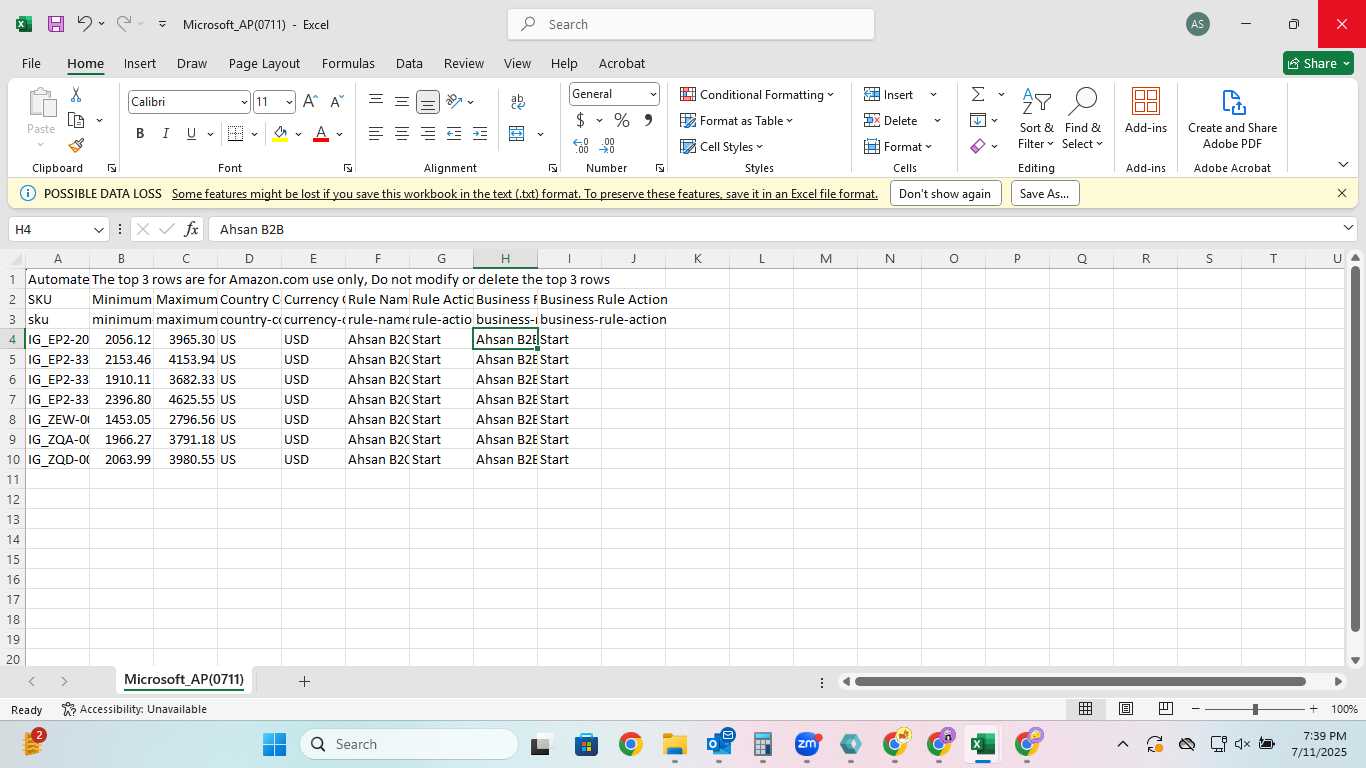Expand Conditional Formatting menu
1366x768 pixels.
pyautogui.click(x=758, y=95)
